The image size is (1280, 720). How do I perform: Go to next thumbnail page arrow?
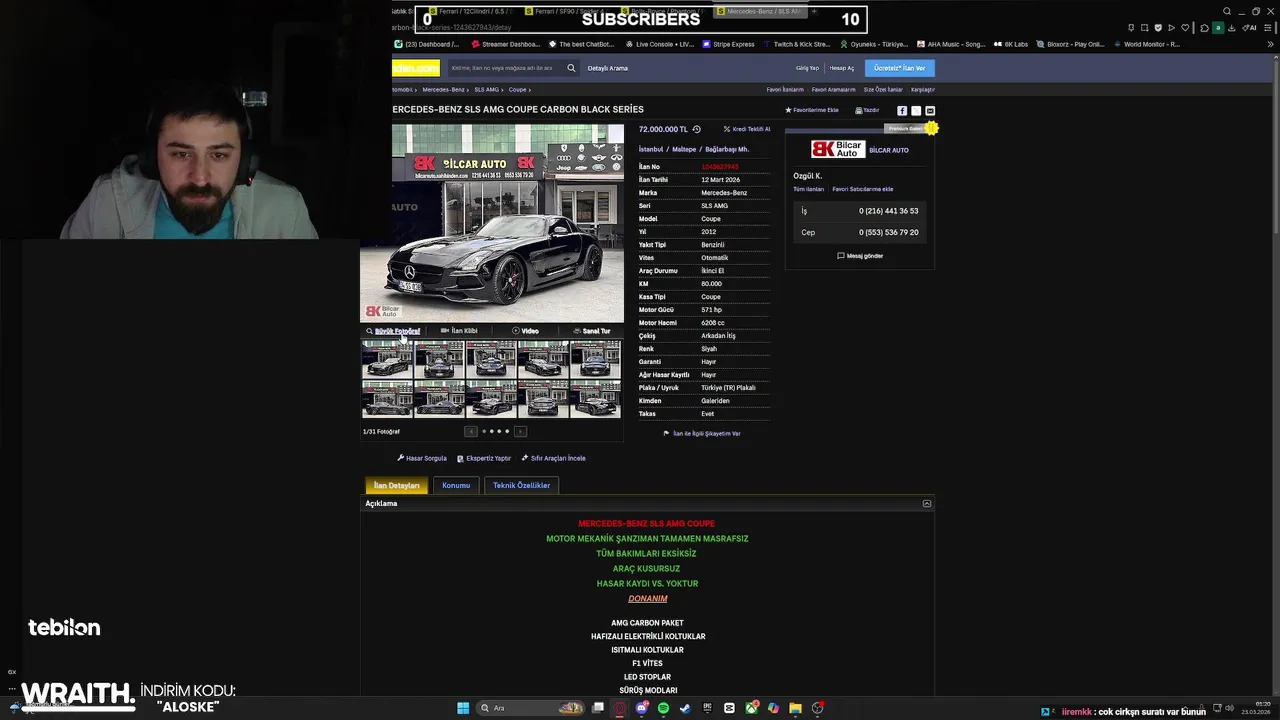click(x=520, y=431)
